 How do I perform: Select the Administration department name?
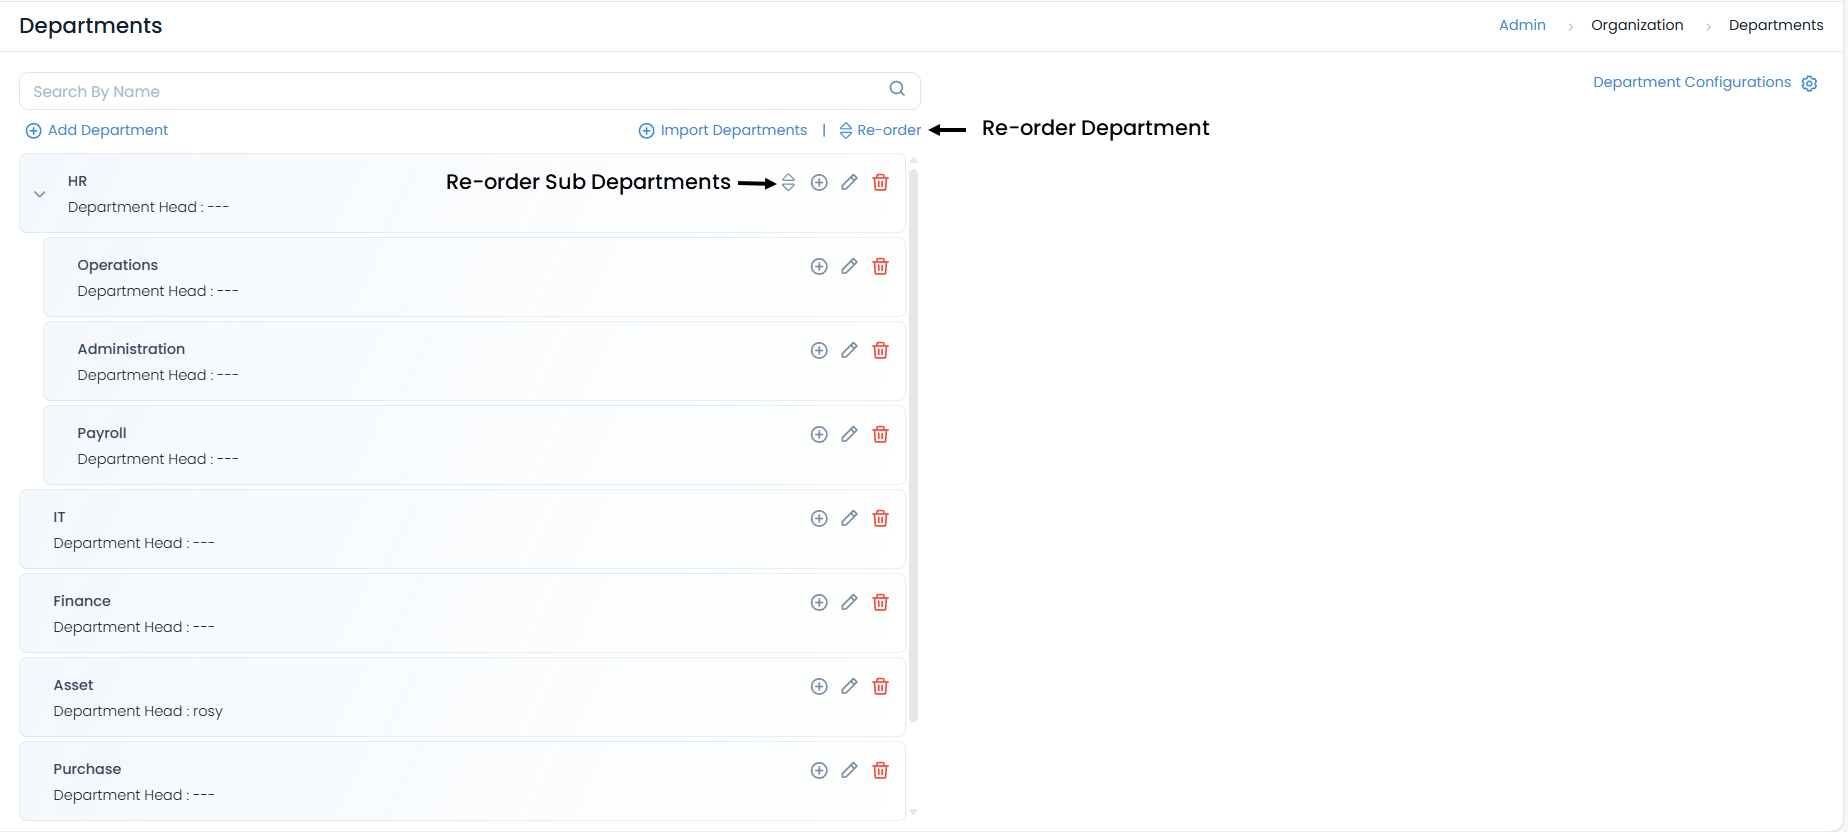click(131, 349)
